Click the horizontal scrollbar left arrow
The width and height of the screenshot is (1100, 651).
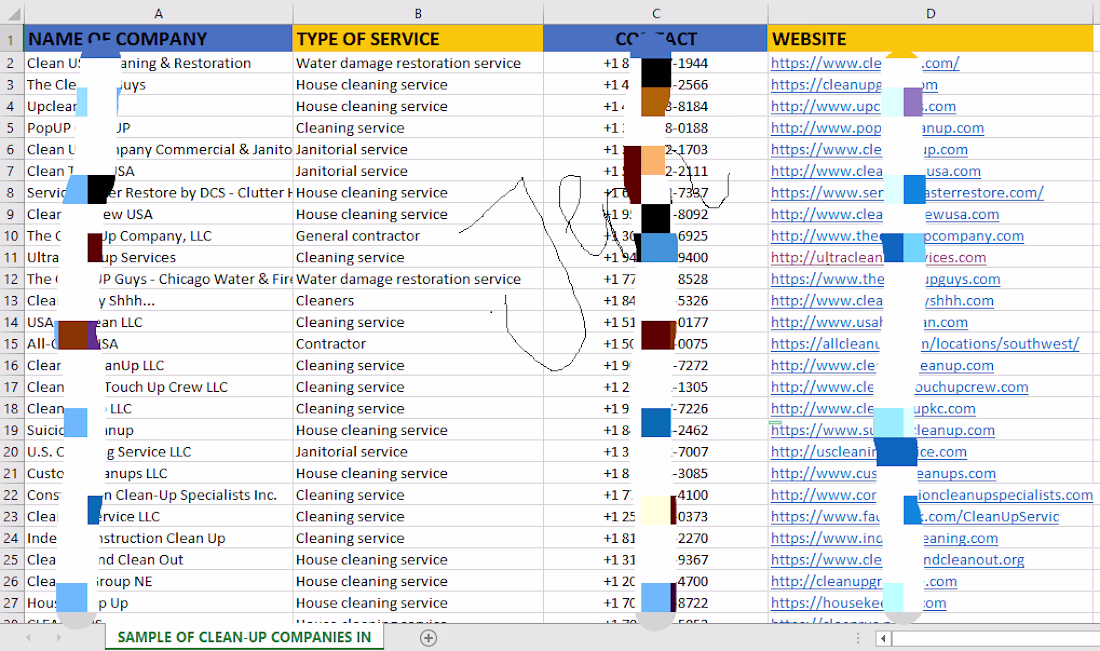(x=883, y=638)
